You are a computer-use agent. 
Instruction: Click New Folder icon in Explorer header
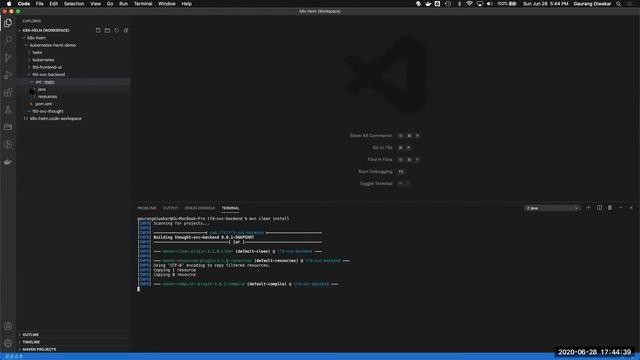coord(107,30)
